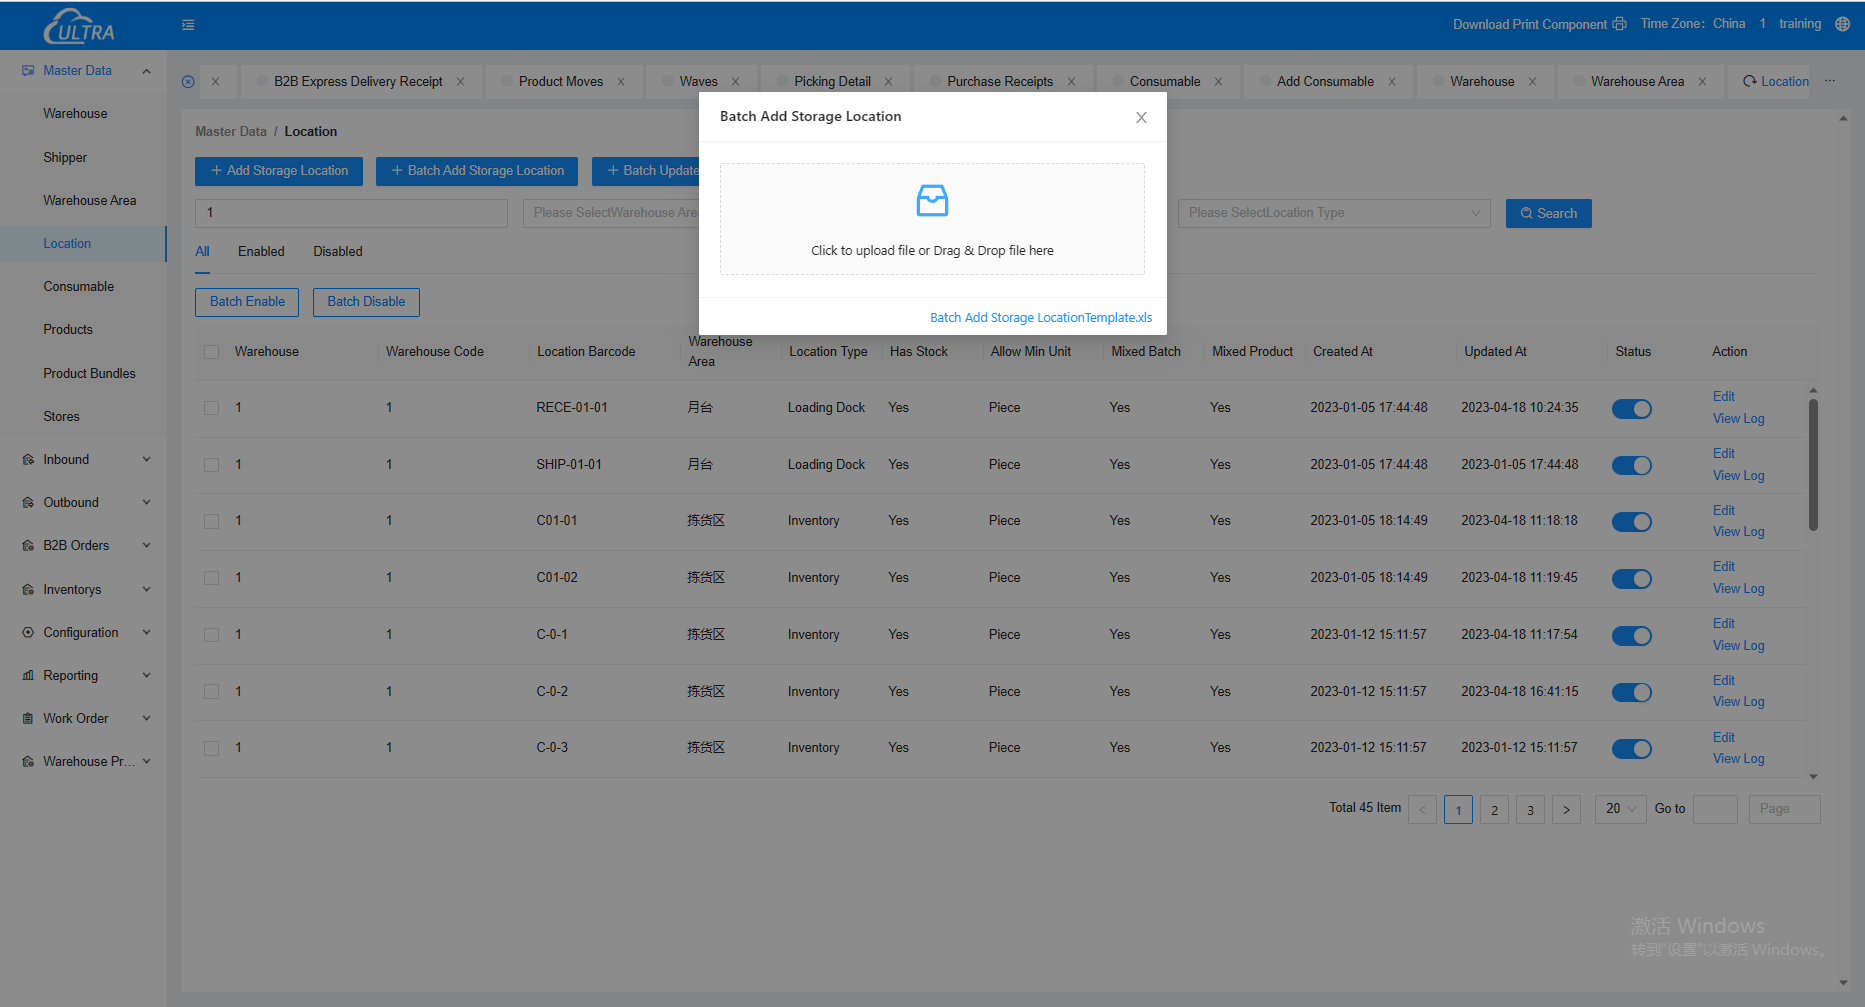
Task: Select Warehouse Area in sidebar
Action: 90,201
